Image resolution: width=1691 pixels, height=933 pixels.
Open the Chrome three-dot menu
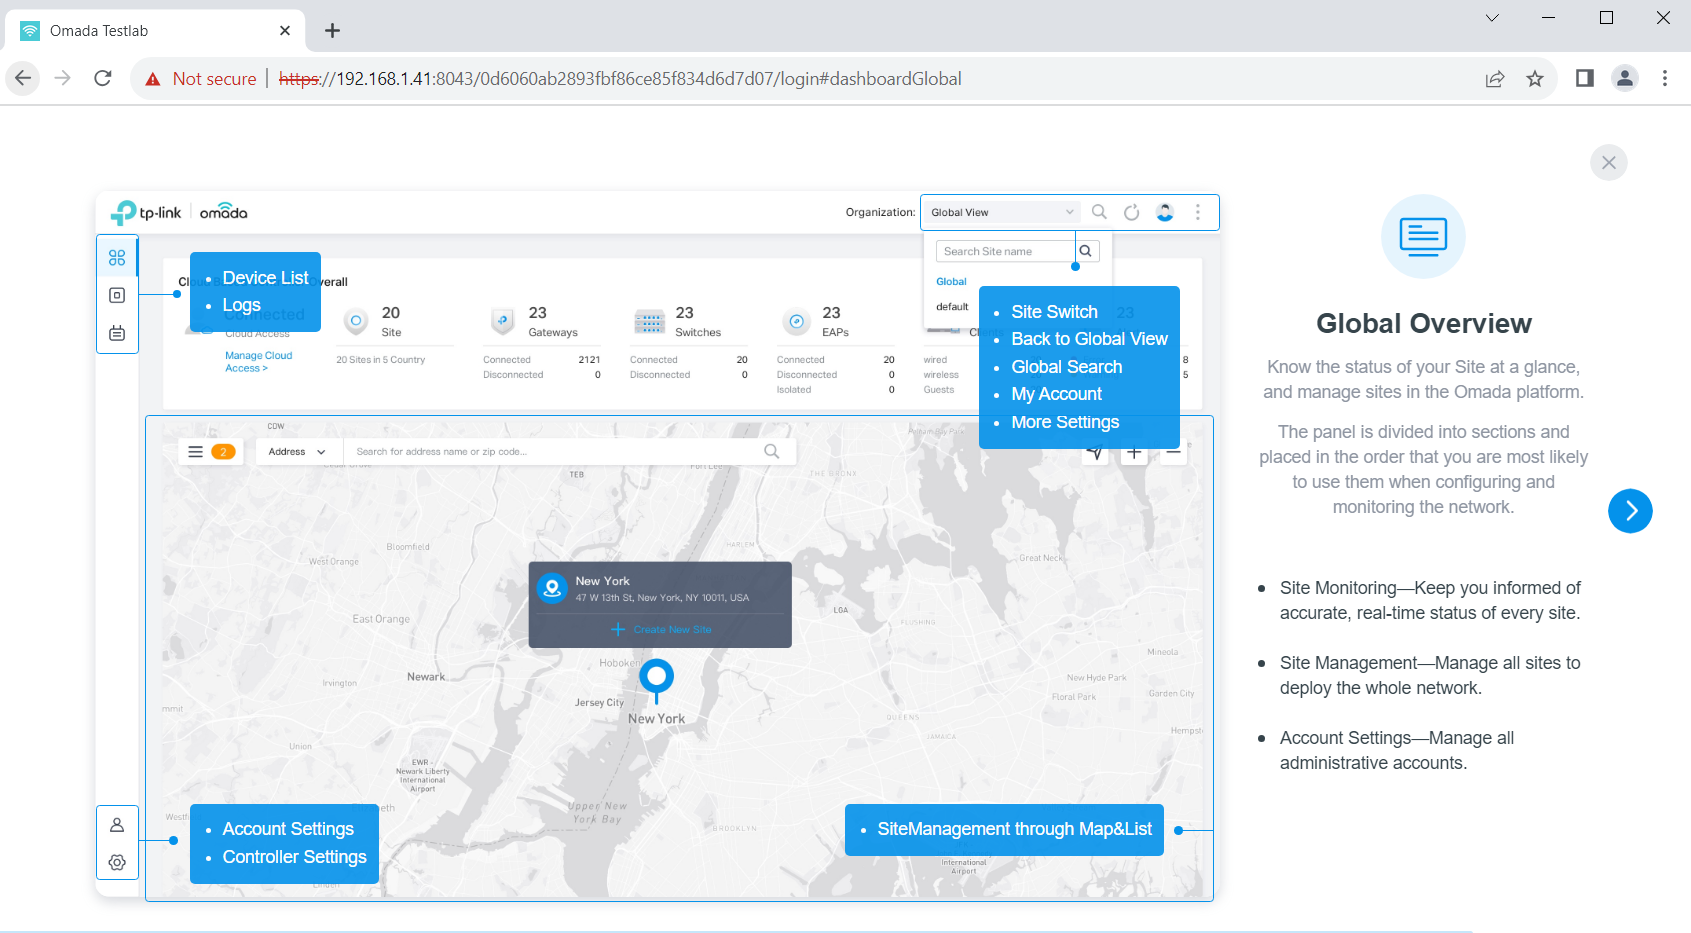[x=1665, y=78]
